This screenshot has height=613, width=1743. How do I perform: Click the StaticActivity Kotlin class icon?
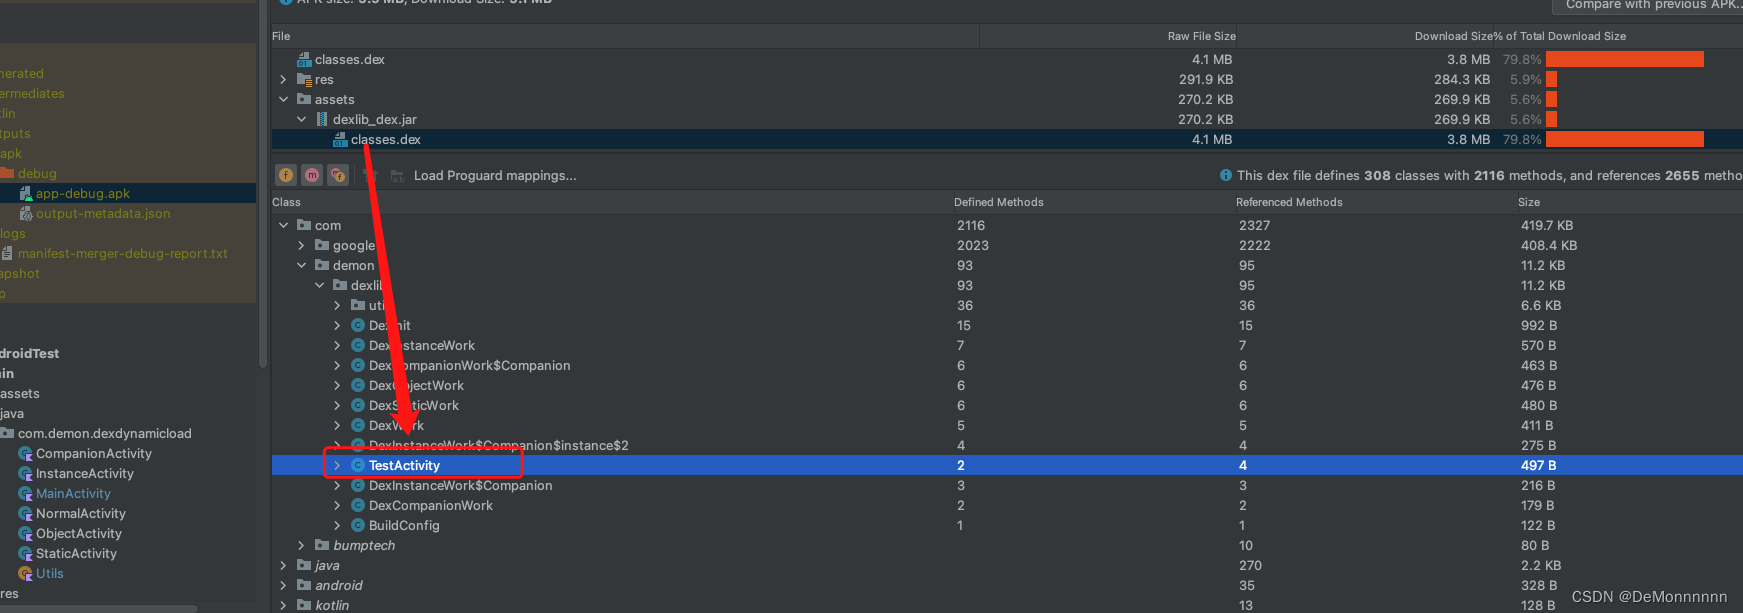click(x=26, y=554)
